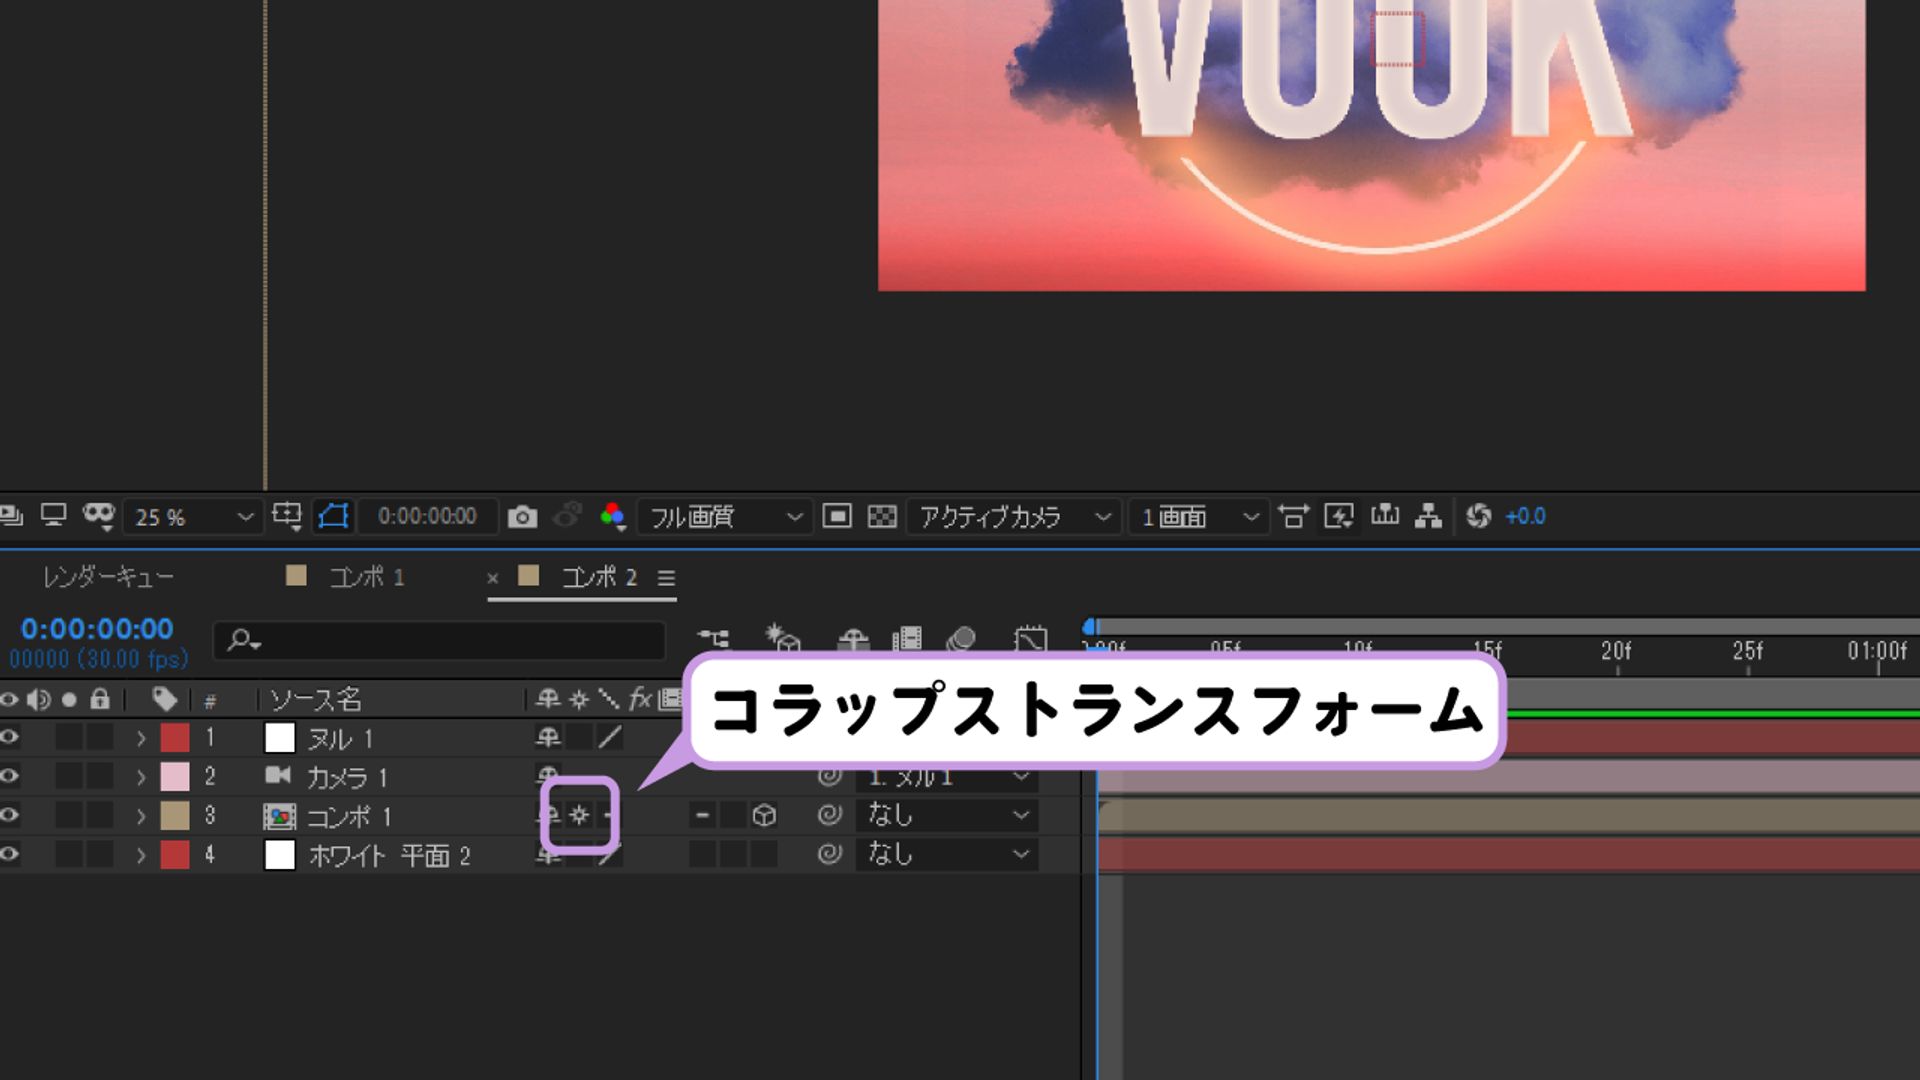
Task: Open the parent dropdown for コンポ 1
Action: (945, 816)
